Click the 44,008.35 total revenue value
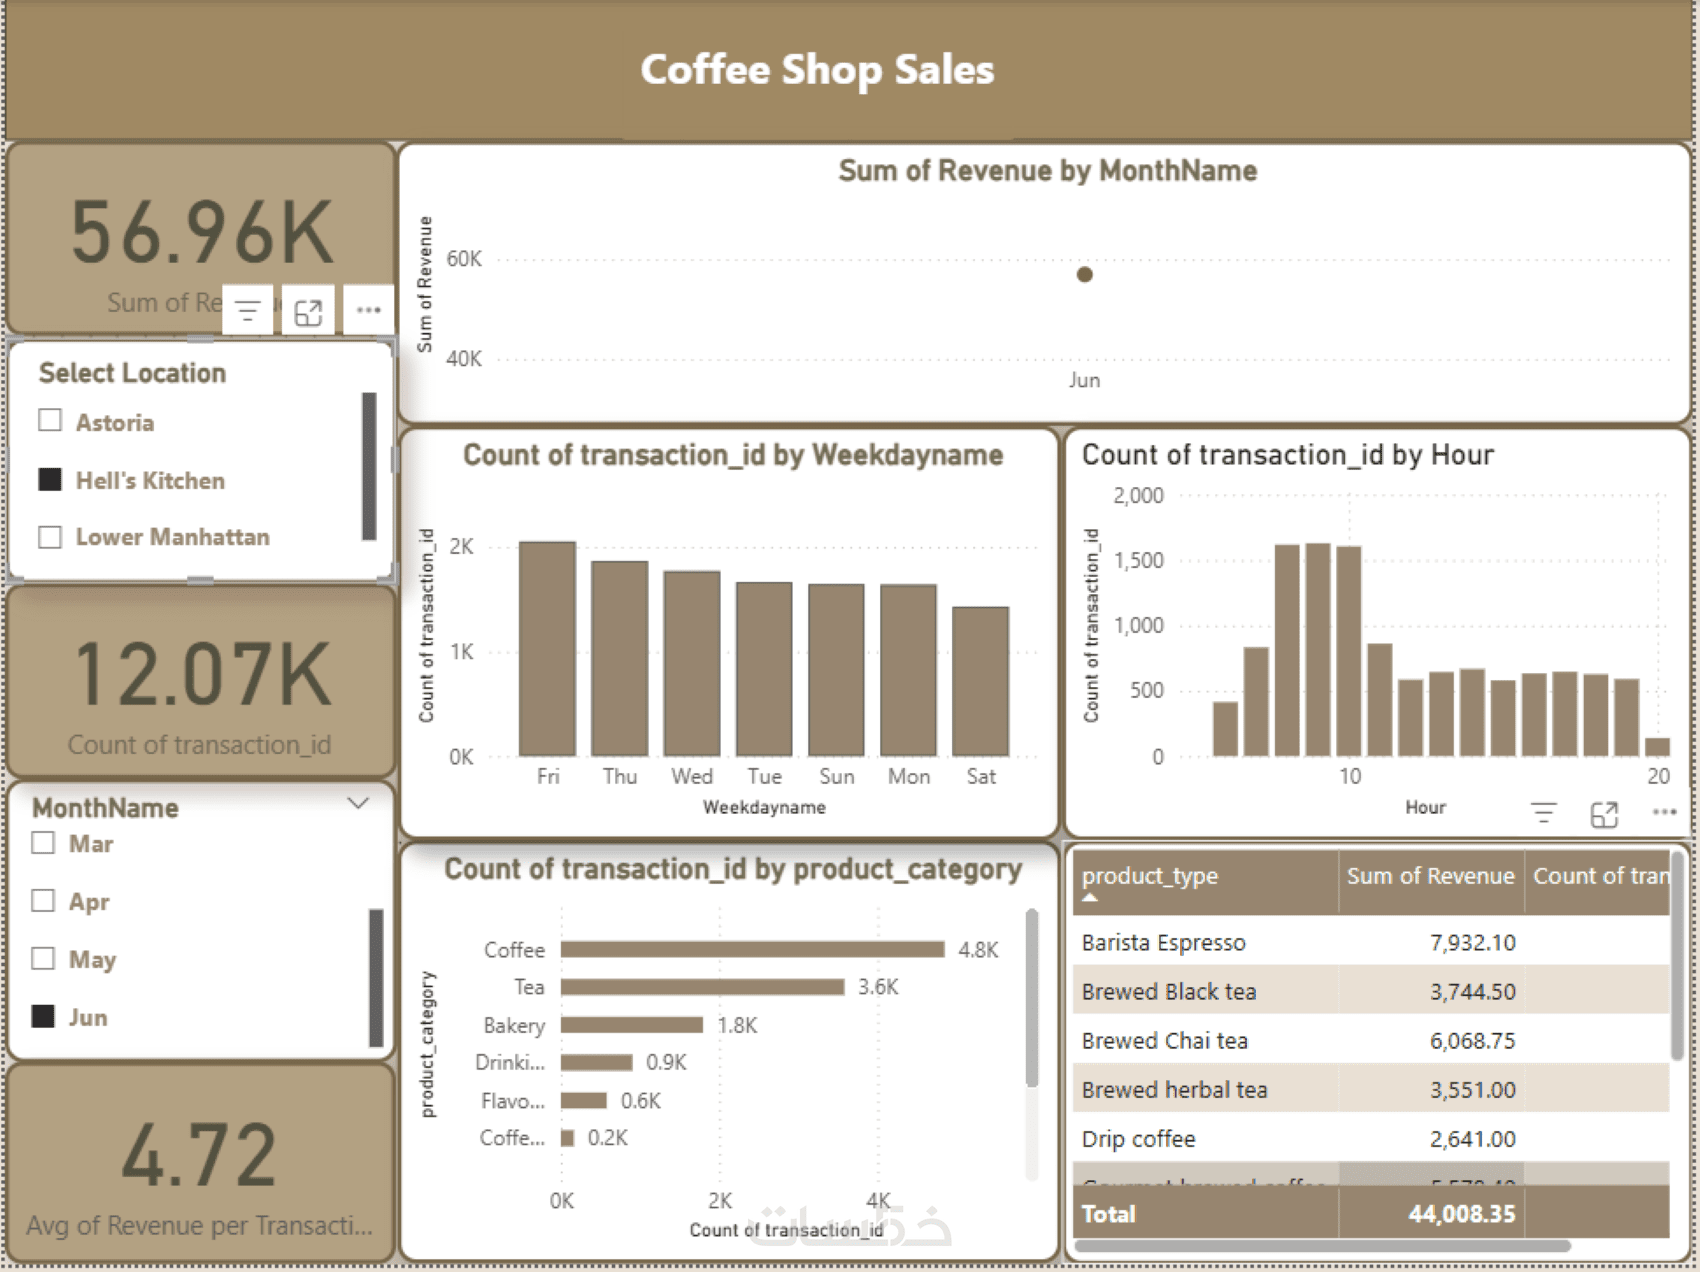Image resolution: width=1700 pixels, height=1272 pixels. (x=1462, y=1214)
